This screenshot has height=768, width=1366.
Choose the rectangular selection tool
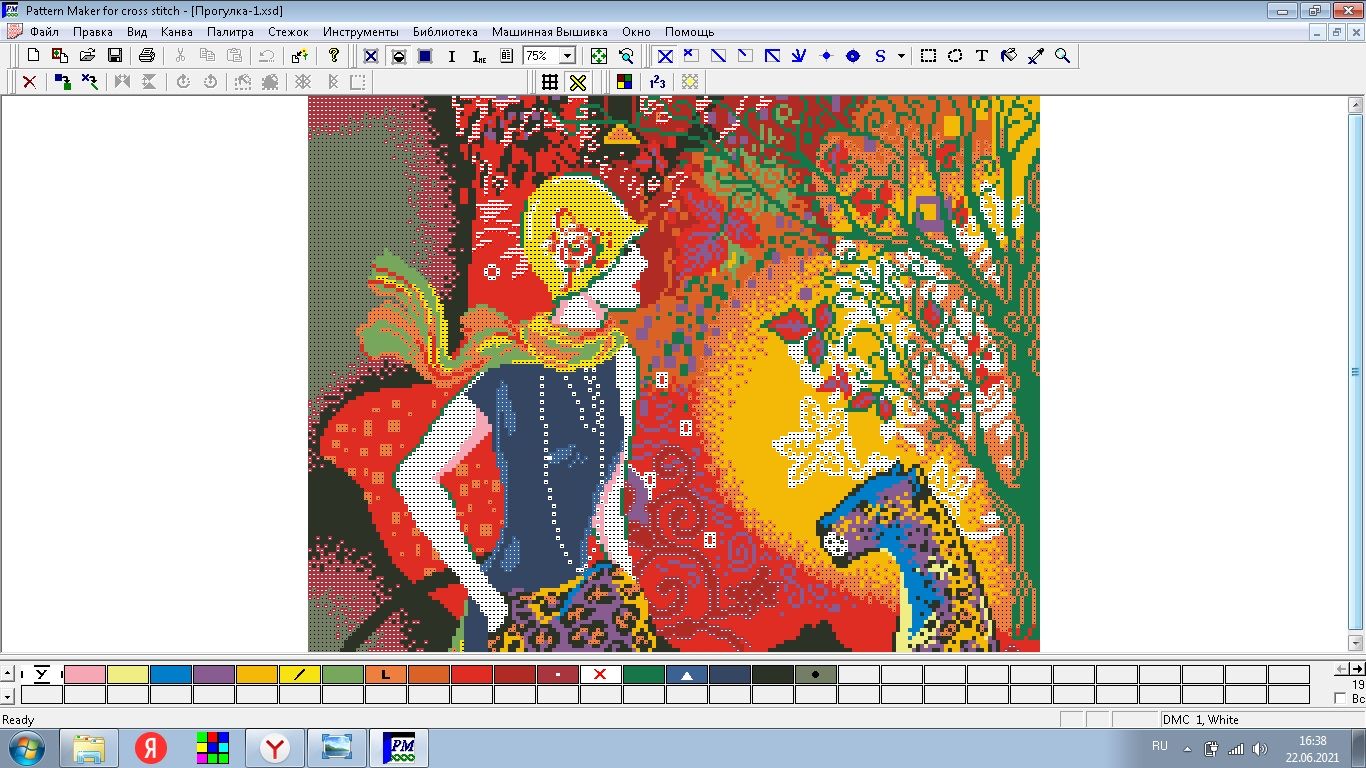point(928,56)
